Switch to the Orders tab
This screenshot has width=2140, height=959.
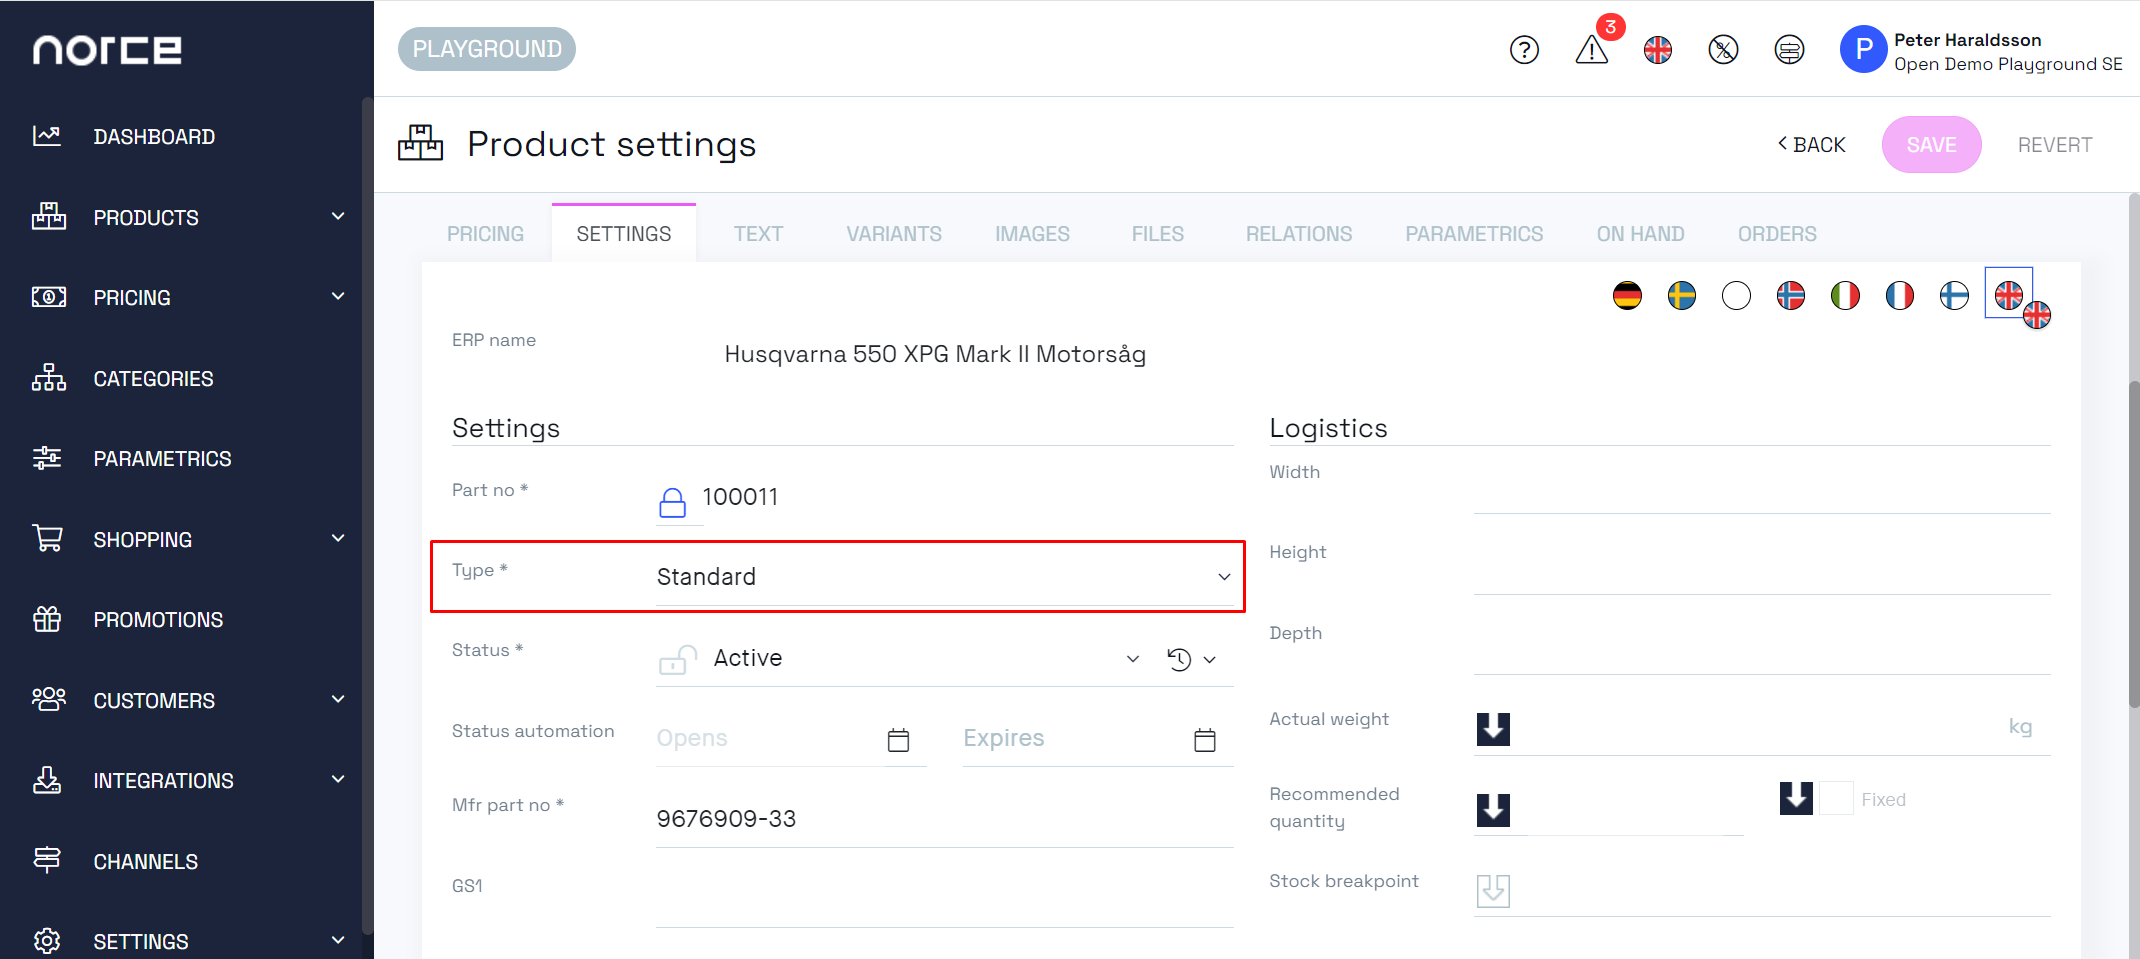1777,233
